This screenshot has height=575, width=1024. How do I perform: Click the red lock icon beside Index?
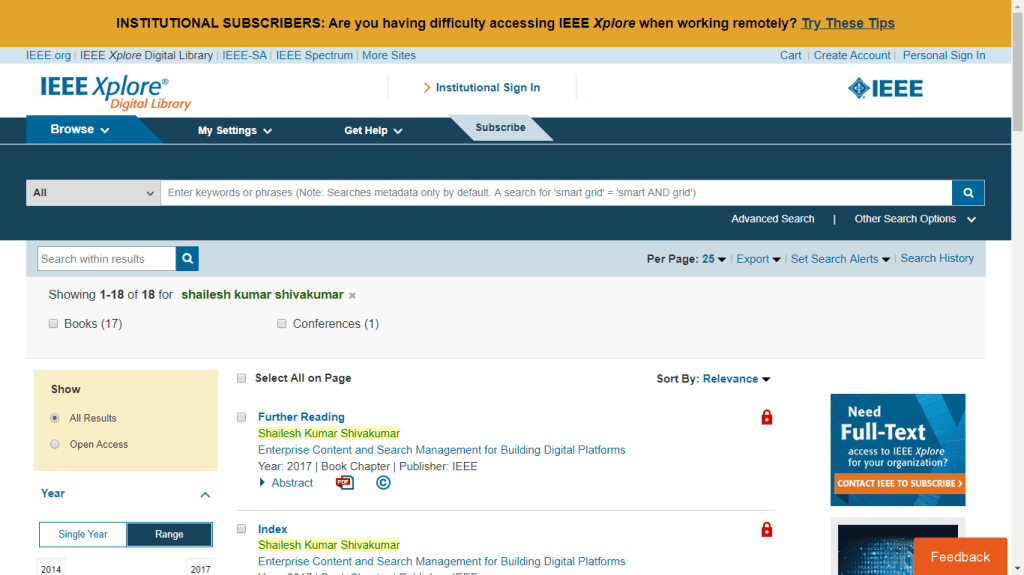click(767, 530)
